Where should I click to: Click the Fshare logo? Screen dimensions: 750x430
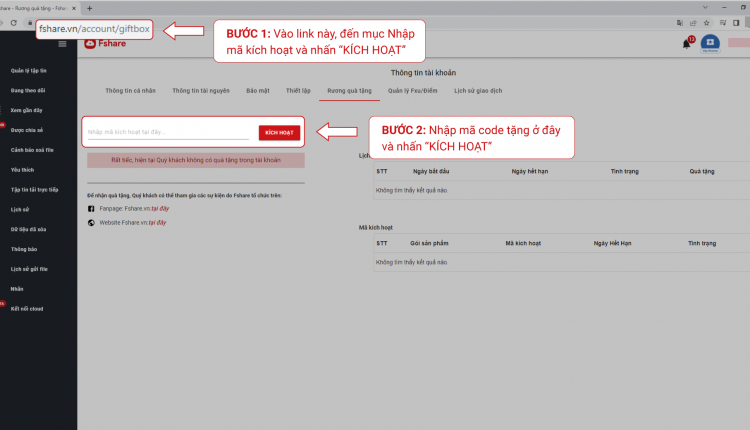[105, 44]
